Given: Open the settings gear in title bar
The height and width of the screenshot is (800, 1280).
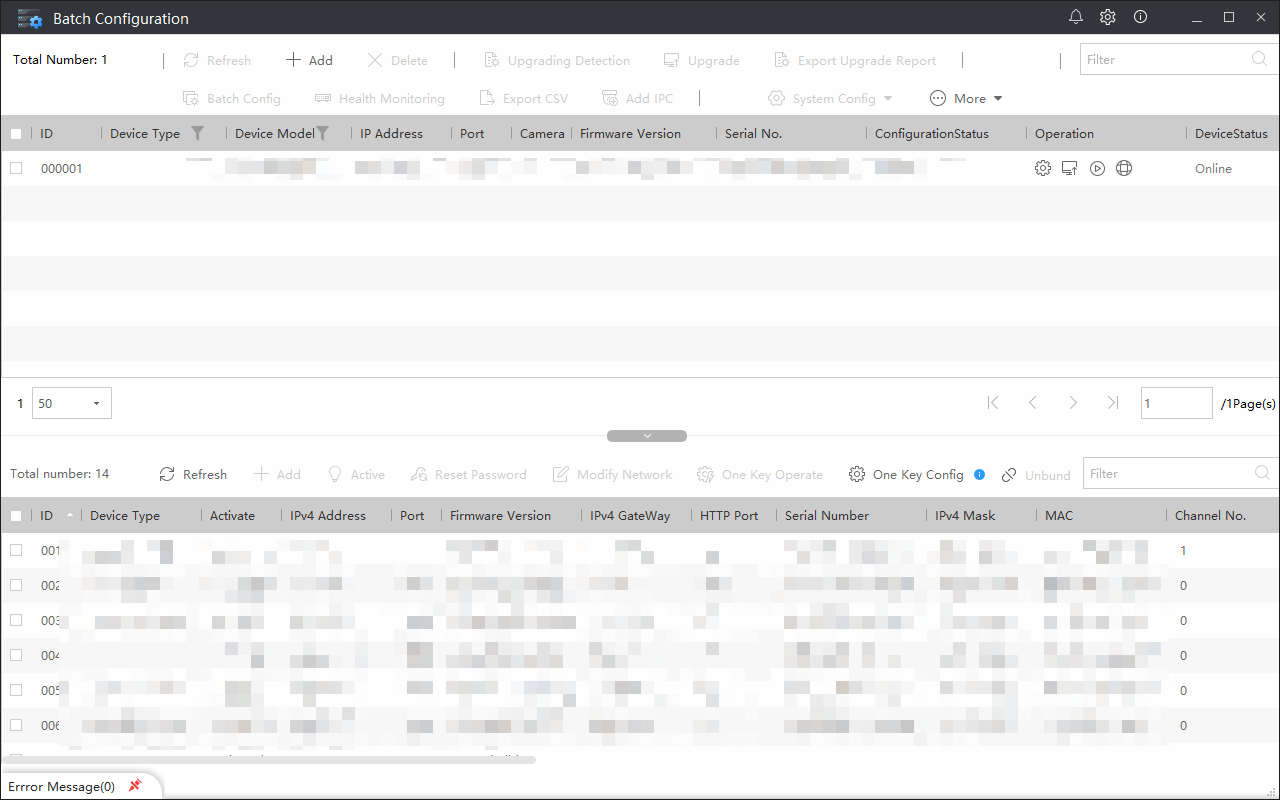Looking at the screenshot, I should pos(1108,17).
